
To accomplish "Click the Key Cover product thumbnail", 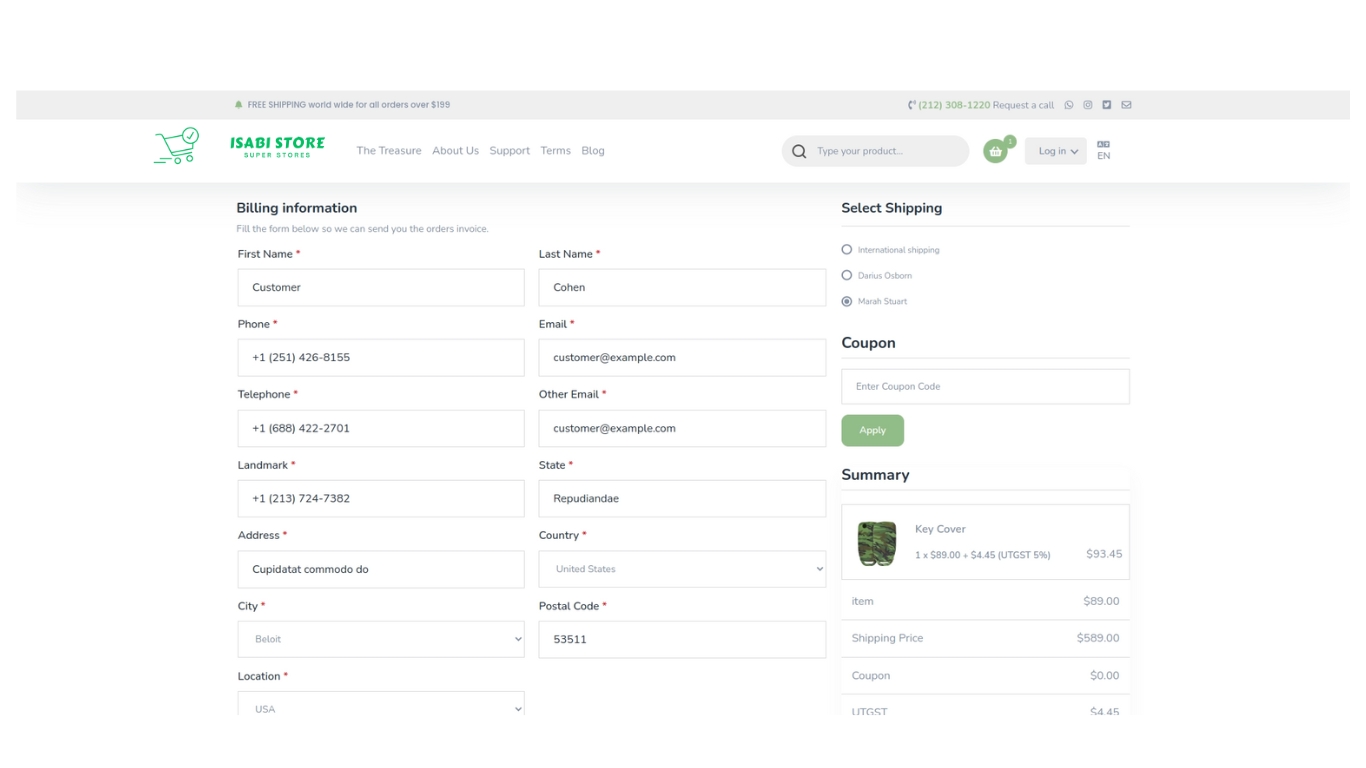I will [x=877, y=543].
